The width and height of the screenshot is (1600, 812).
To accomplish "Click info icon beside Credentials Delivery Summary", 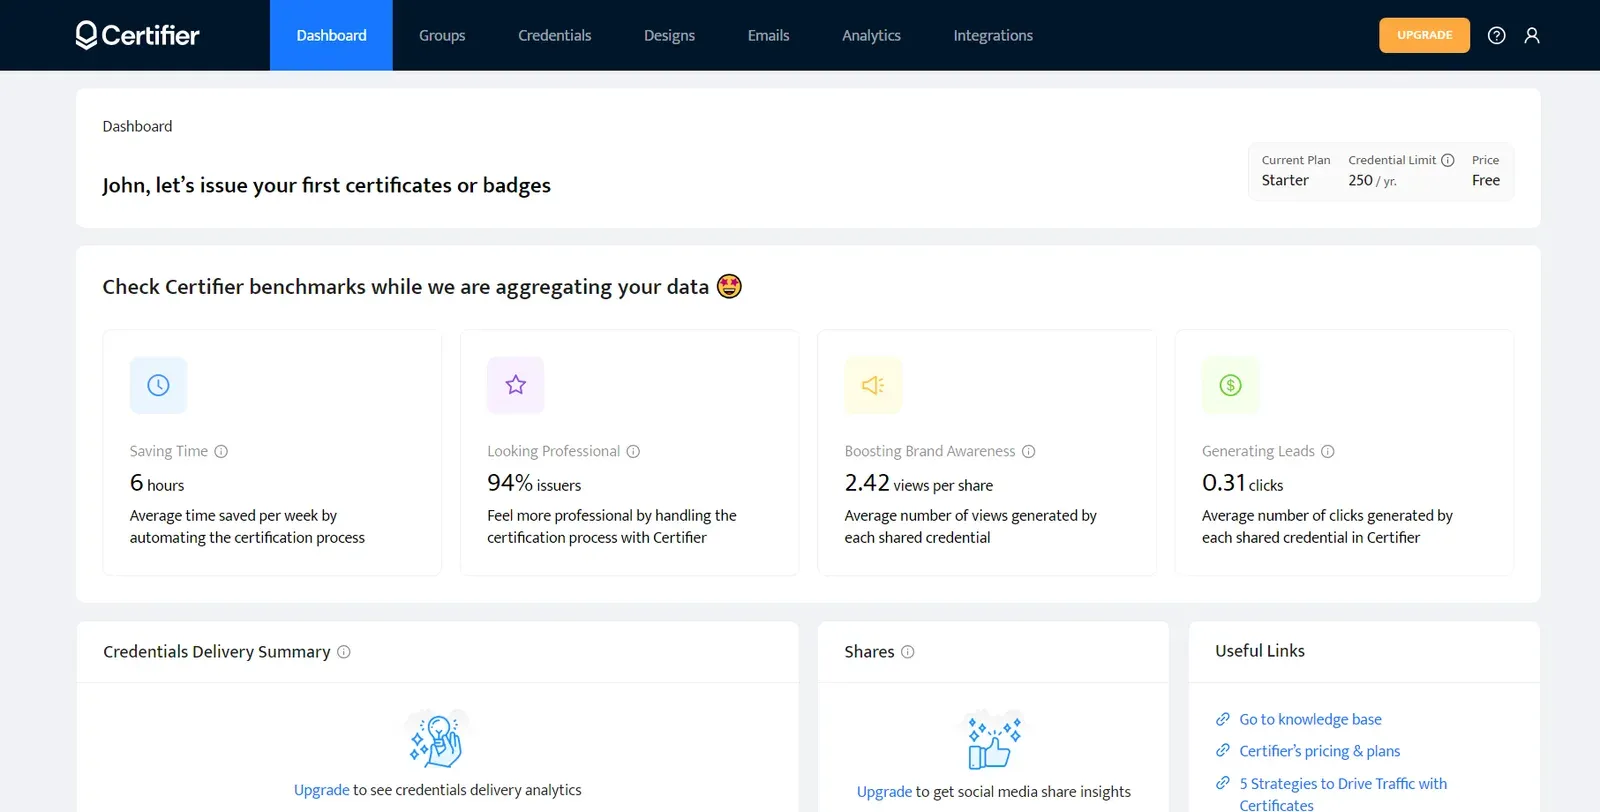I will click(344, 652).
